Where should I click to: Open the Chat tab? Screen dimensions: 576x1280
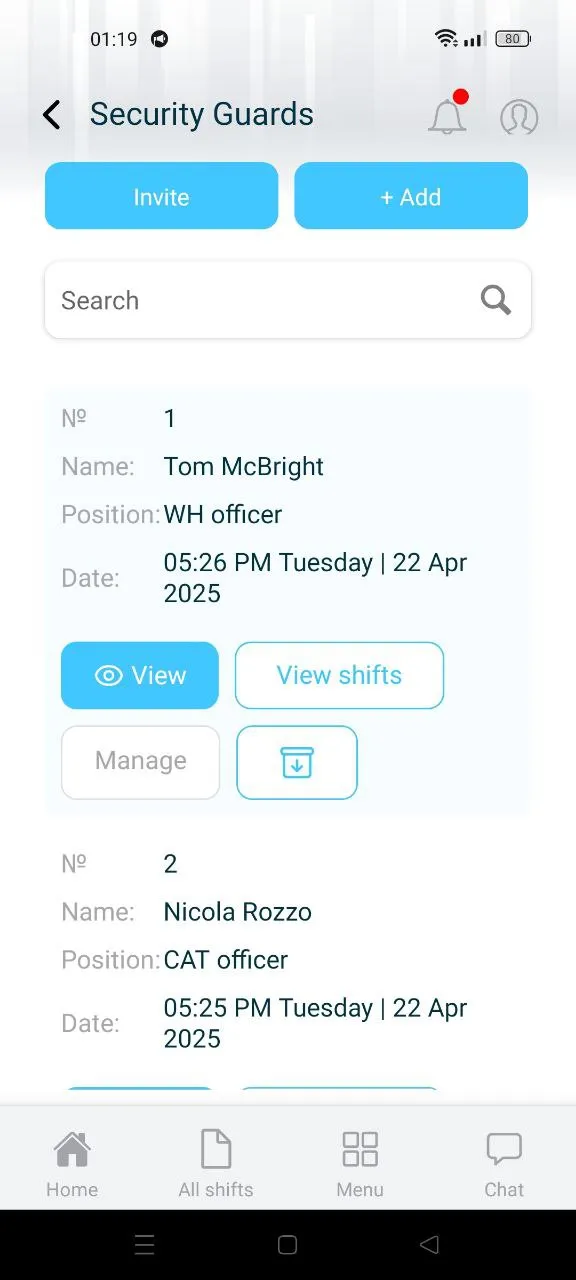pos(504,1163)
